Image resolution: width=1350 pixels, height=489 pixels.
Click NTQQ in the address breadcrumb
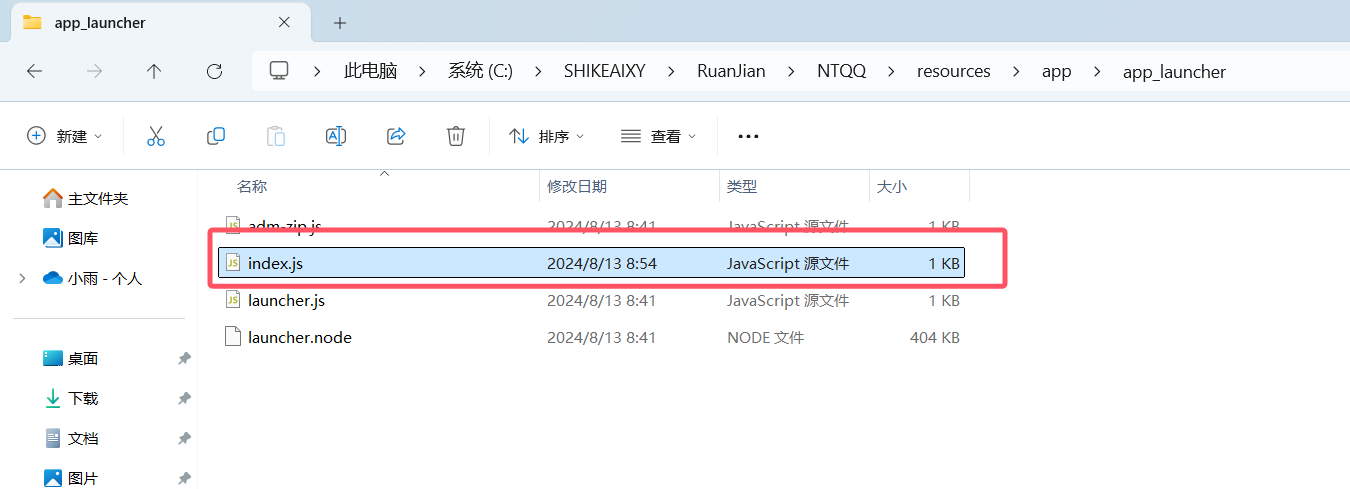(x=841, y=71)
